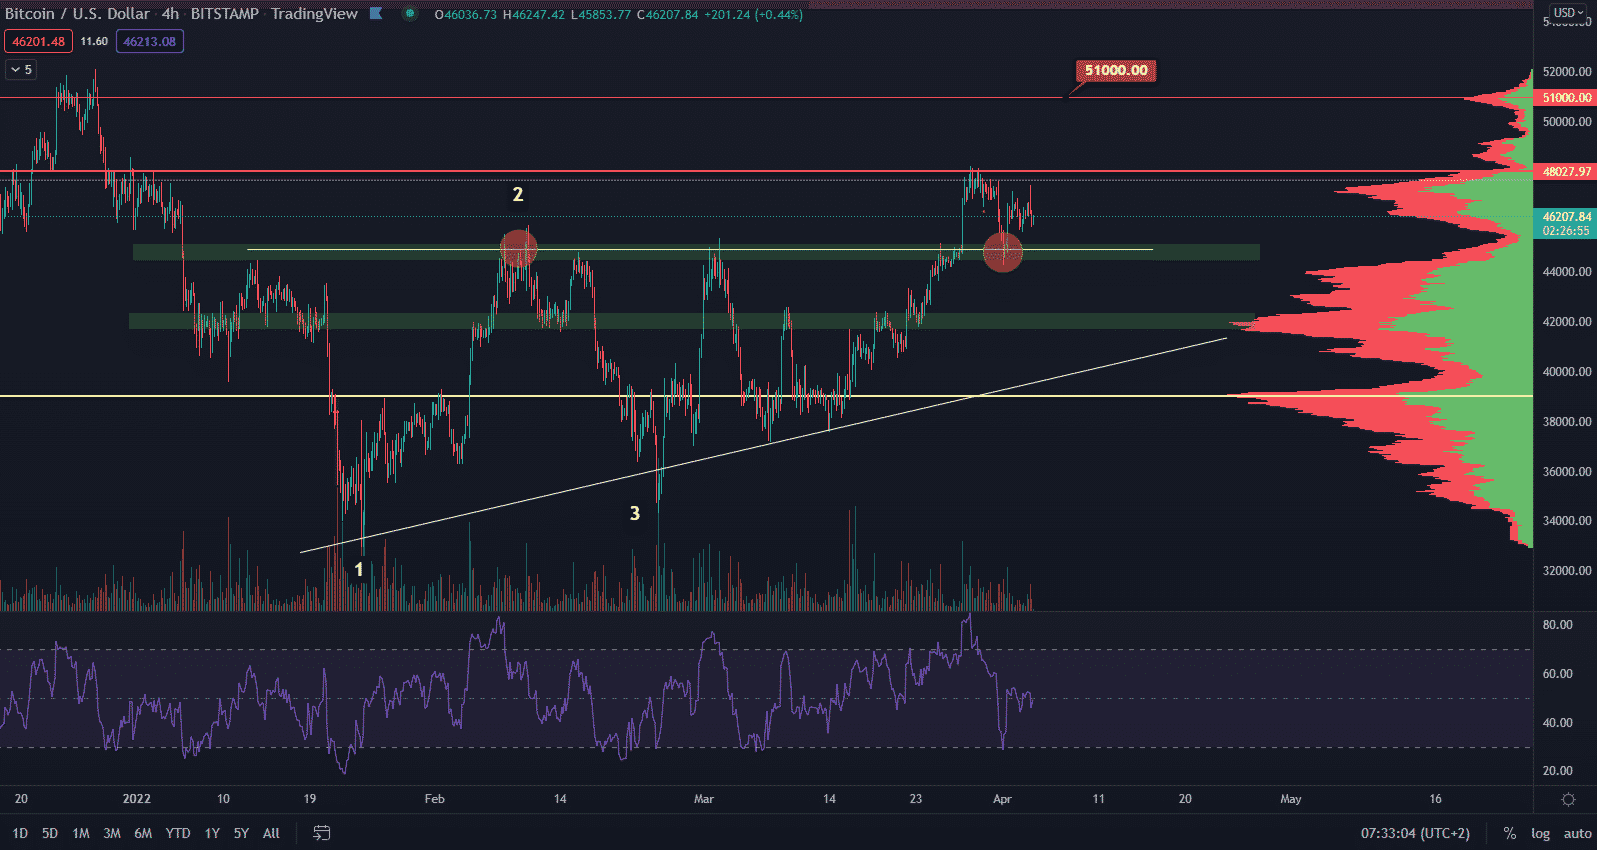Image resolution: width=1597 pixels, height=850 pixels.
Task: Select the 51000.00 price callout label
Action: click(x=1116, y=71)
